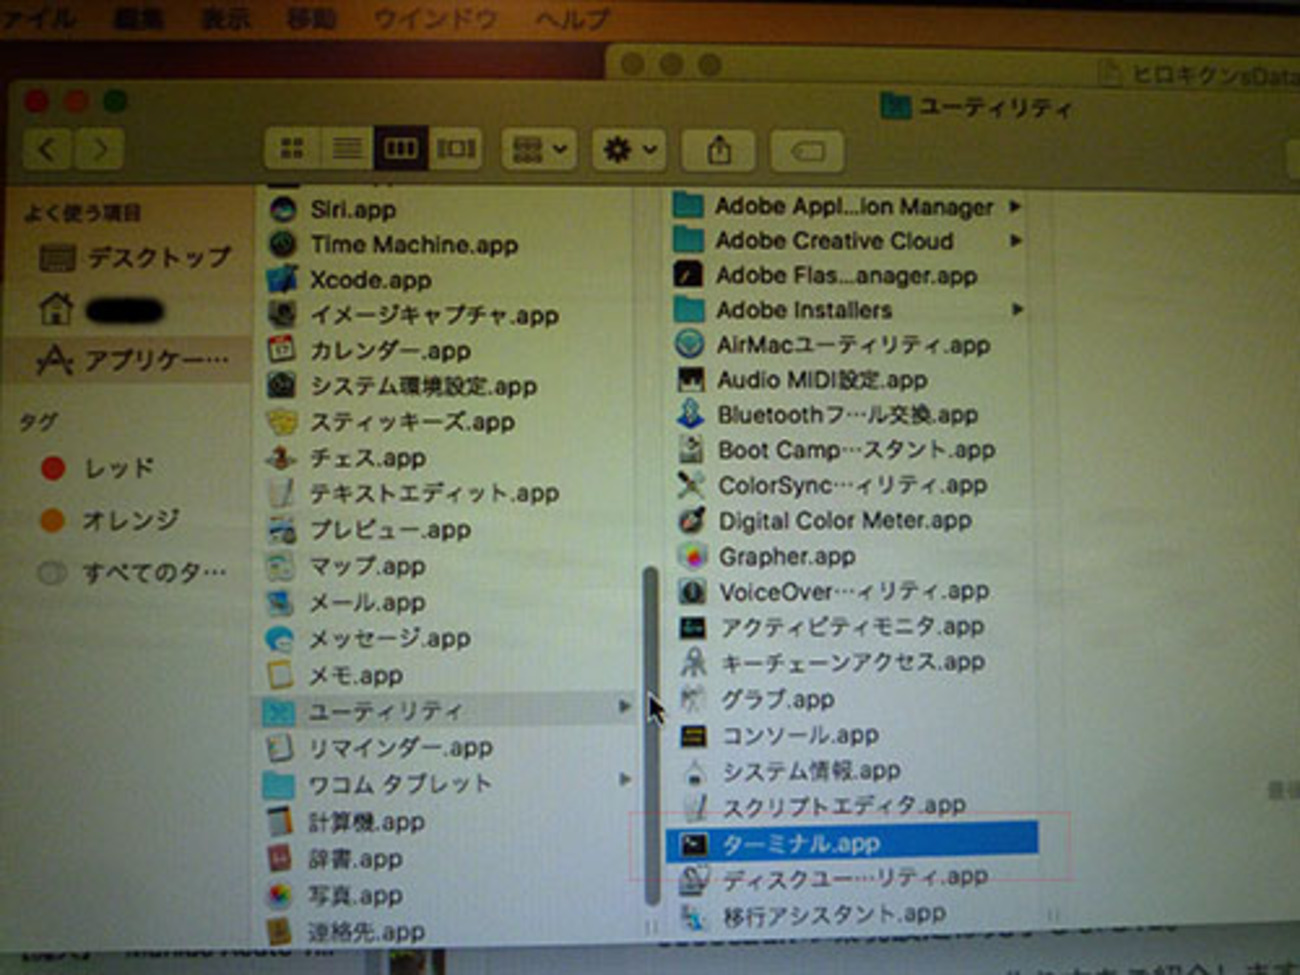Select the レッド tag
The width and height of the screenshot is (1300, 975).
99,467
